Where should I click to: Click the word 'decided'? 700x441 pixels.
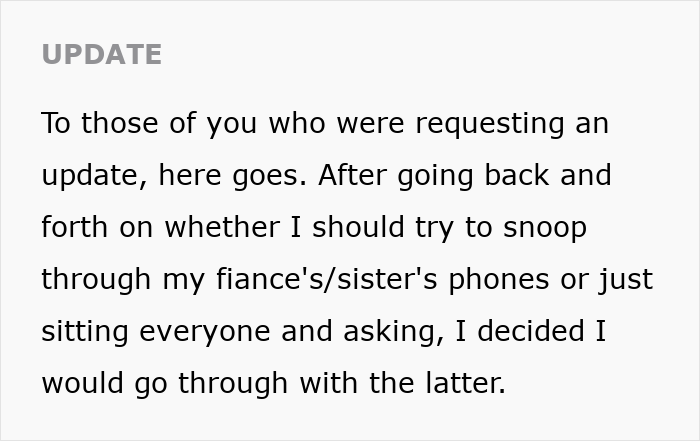pyautogui.click(x=531, y=330)
